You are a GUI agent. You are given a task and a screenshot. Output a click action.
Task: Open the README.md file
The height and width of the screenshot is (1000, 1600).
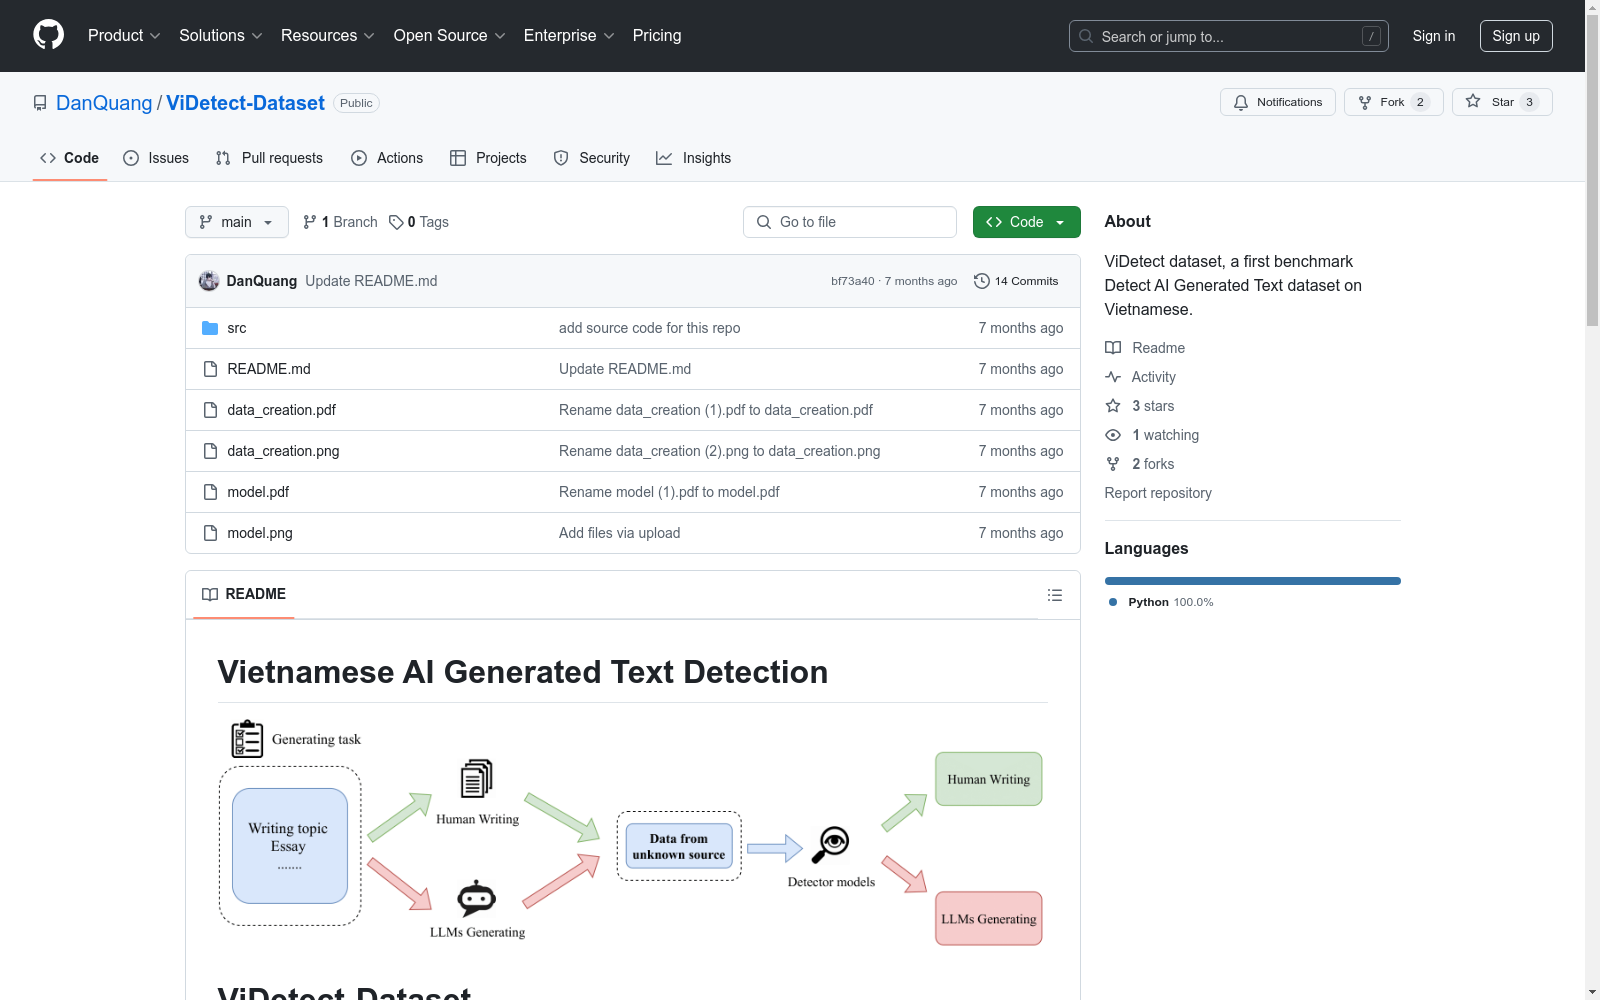(x=269, y=369)
